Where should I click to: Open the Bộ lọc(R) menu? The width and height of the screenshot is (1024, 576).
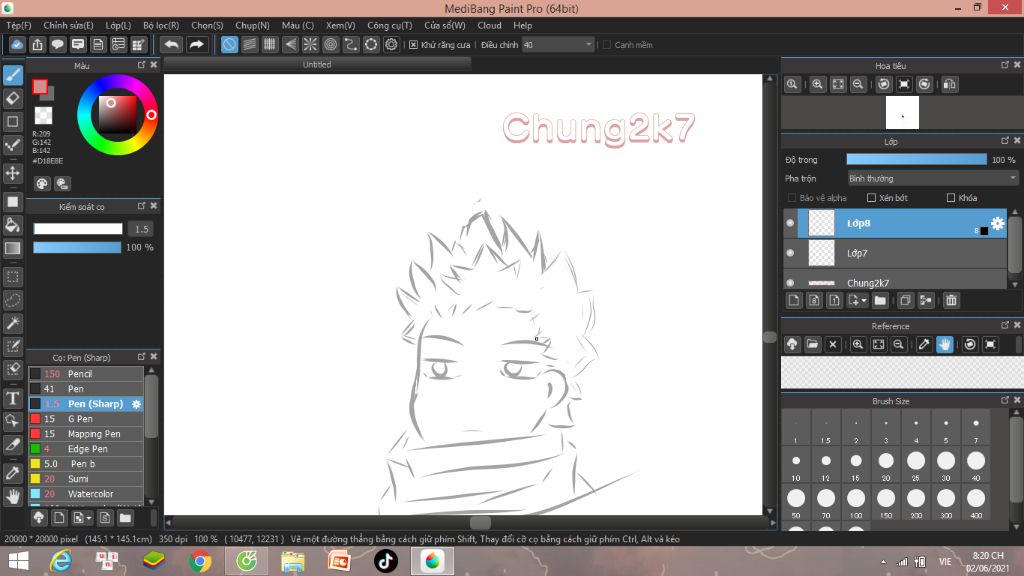(161, 25)
